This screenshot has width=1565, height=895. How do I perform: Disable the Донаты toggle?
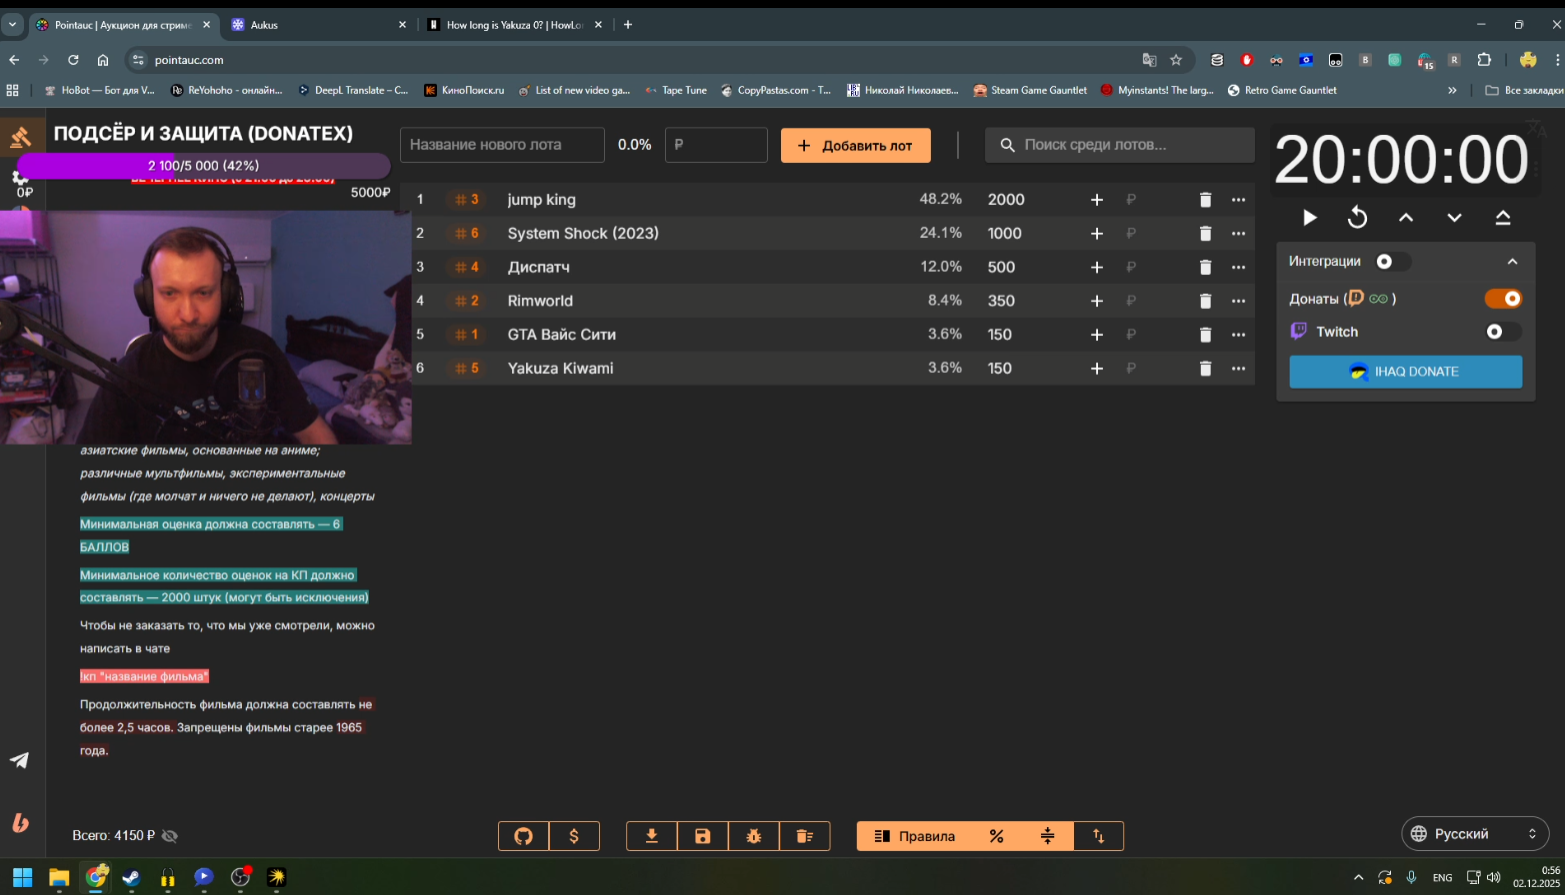1503,298
